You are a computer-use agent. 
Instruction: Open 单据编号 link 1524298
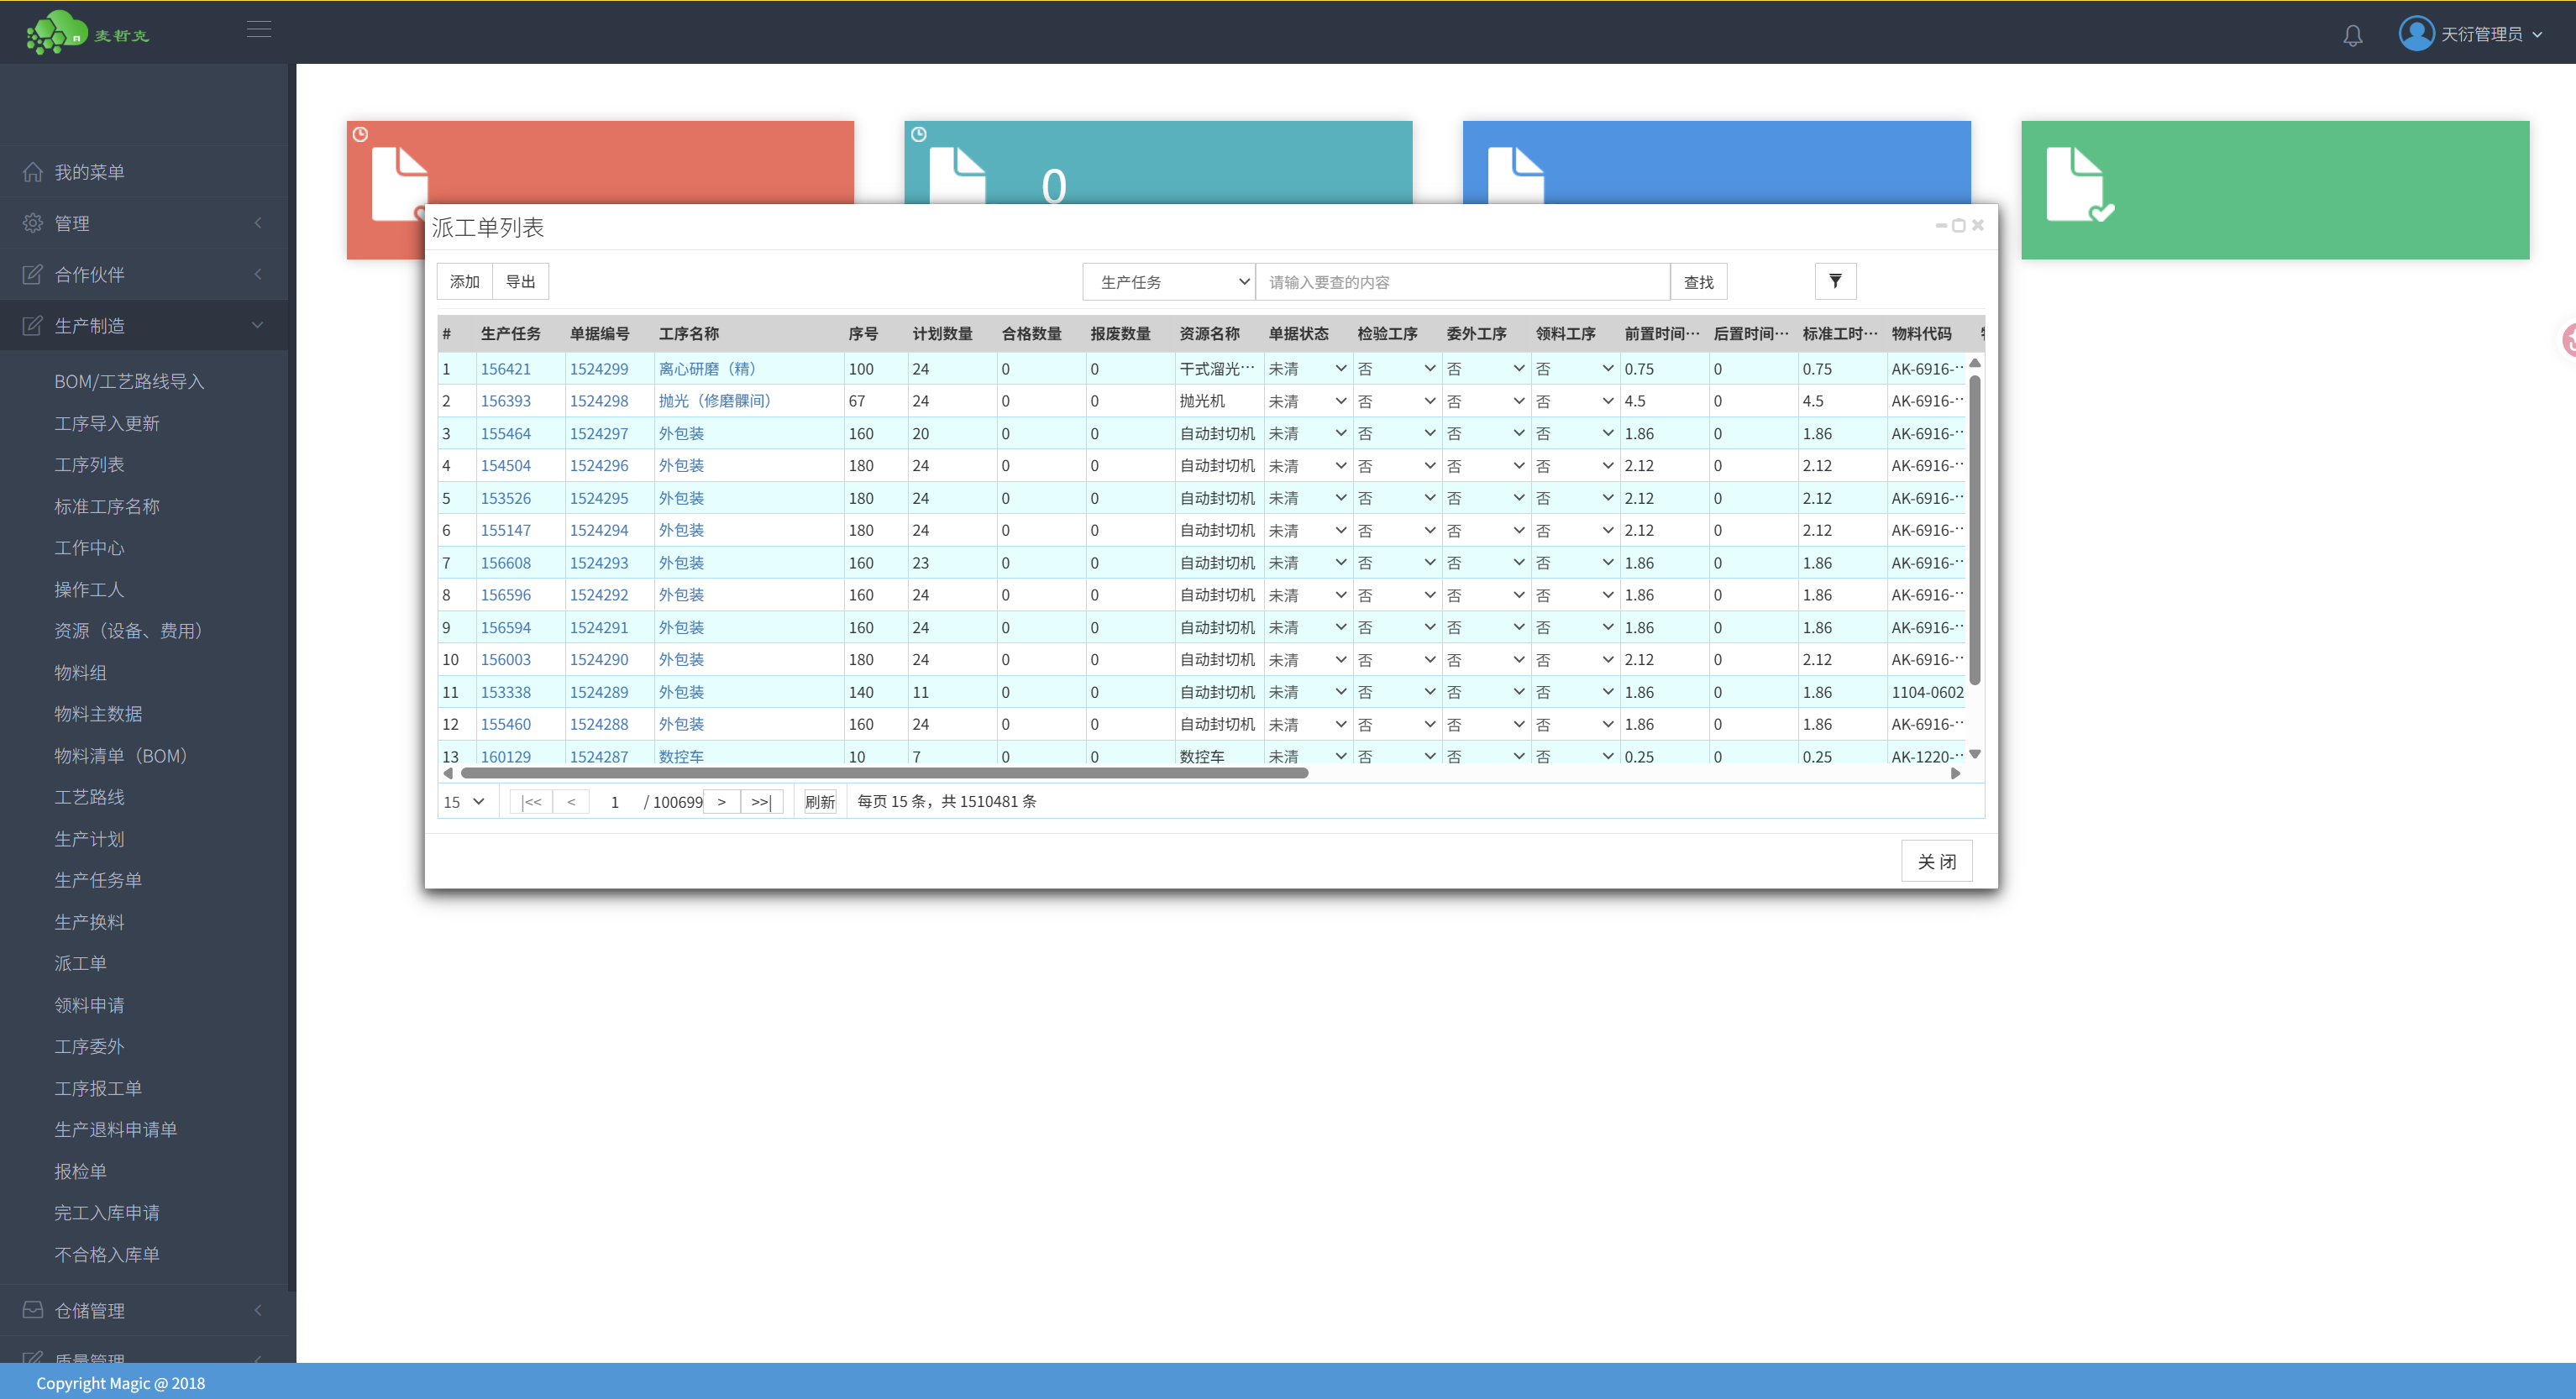point(599,401)
